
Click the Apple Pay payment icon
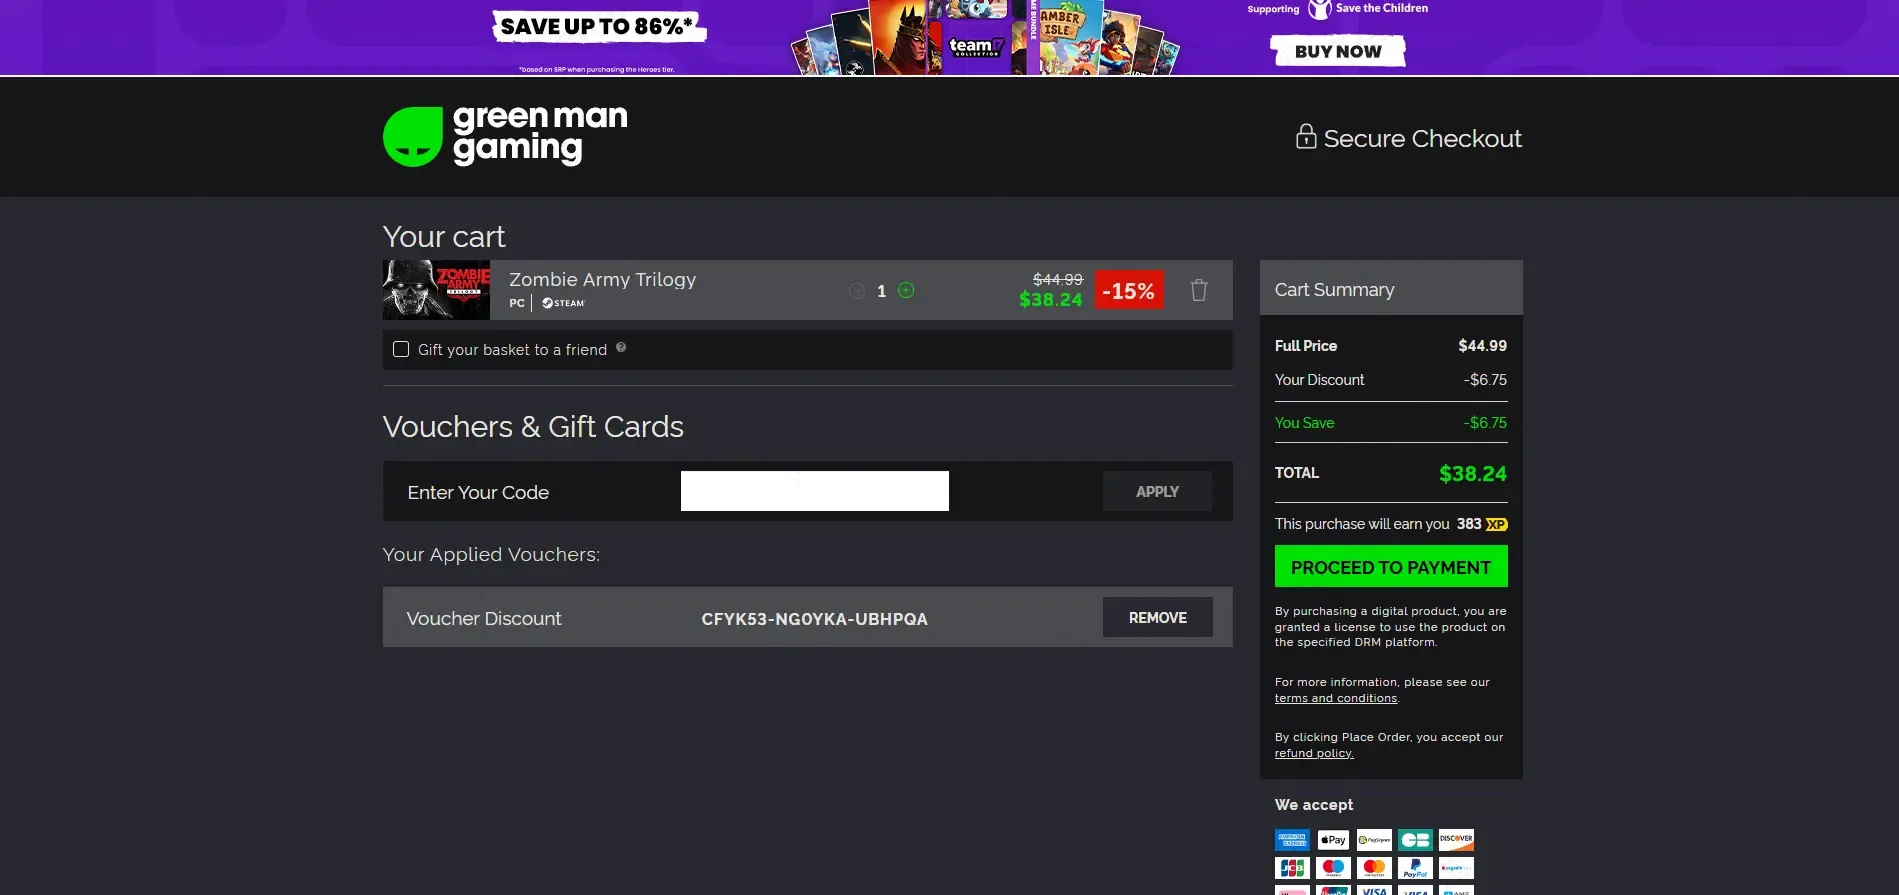point(1333,840)
